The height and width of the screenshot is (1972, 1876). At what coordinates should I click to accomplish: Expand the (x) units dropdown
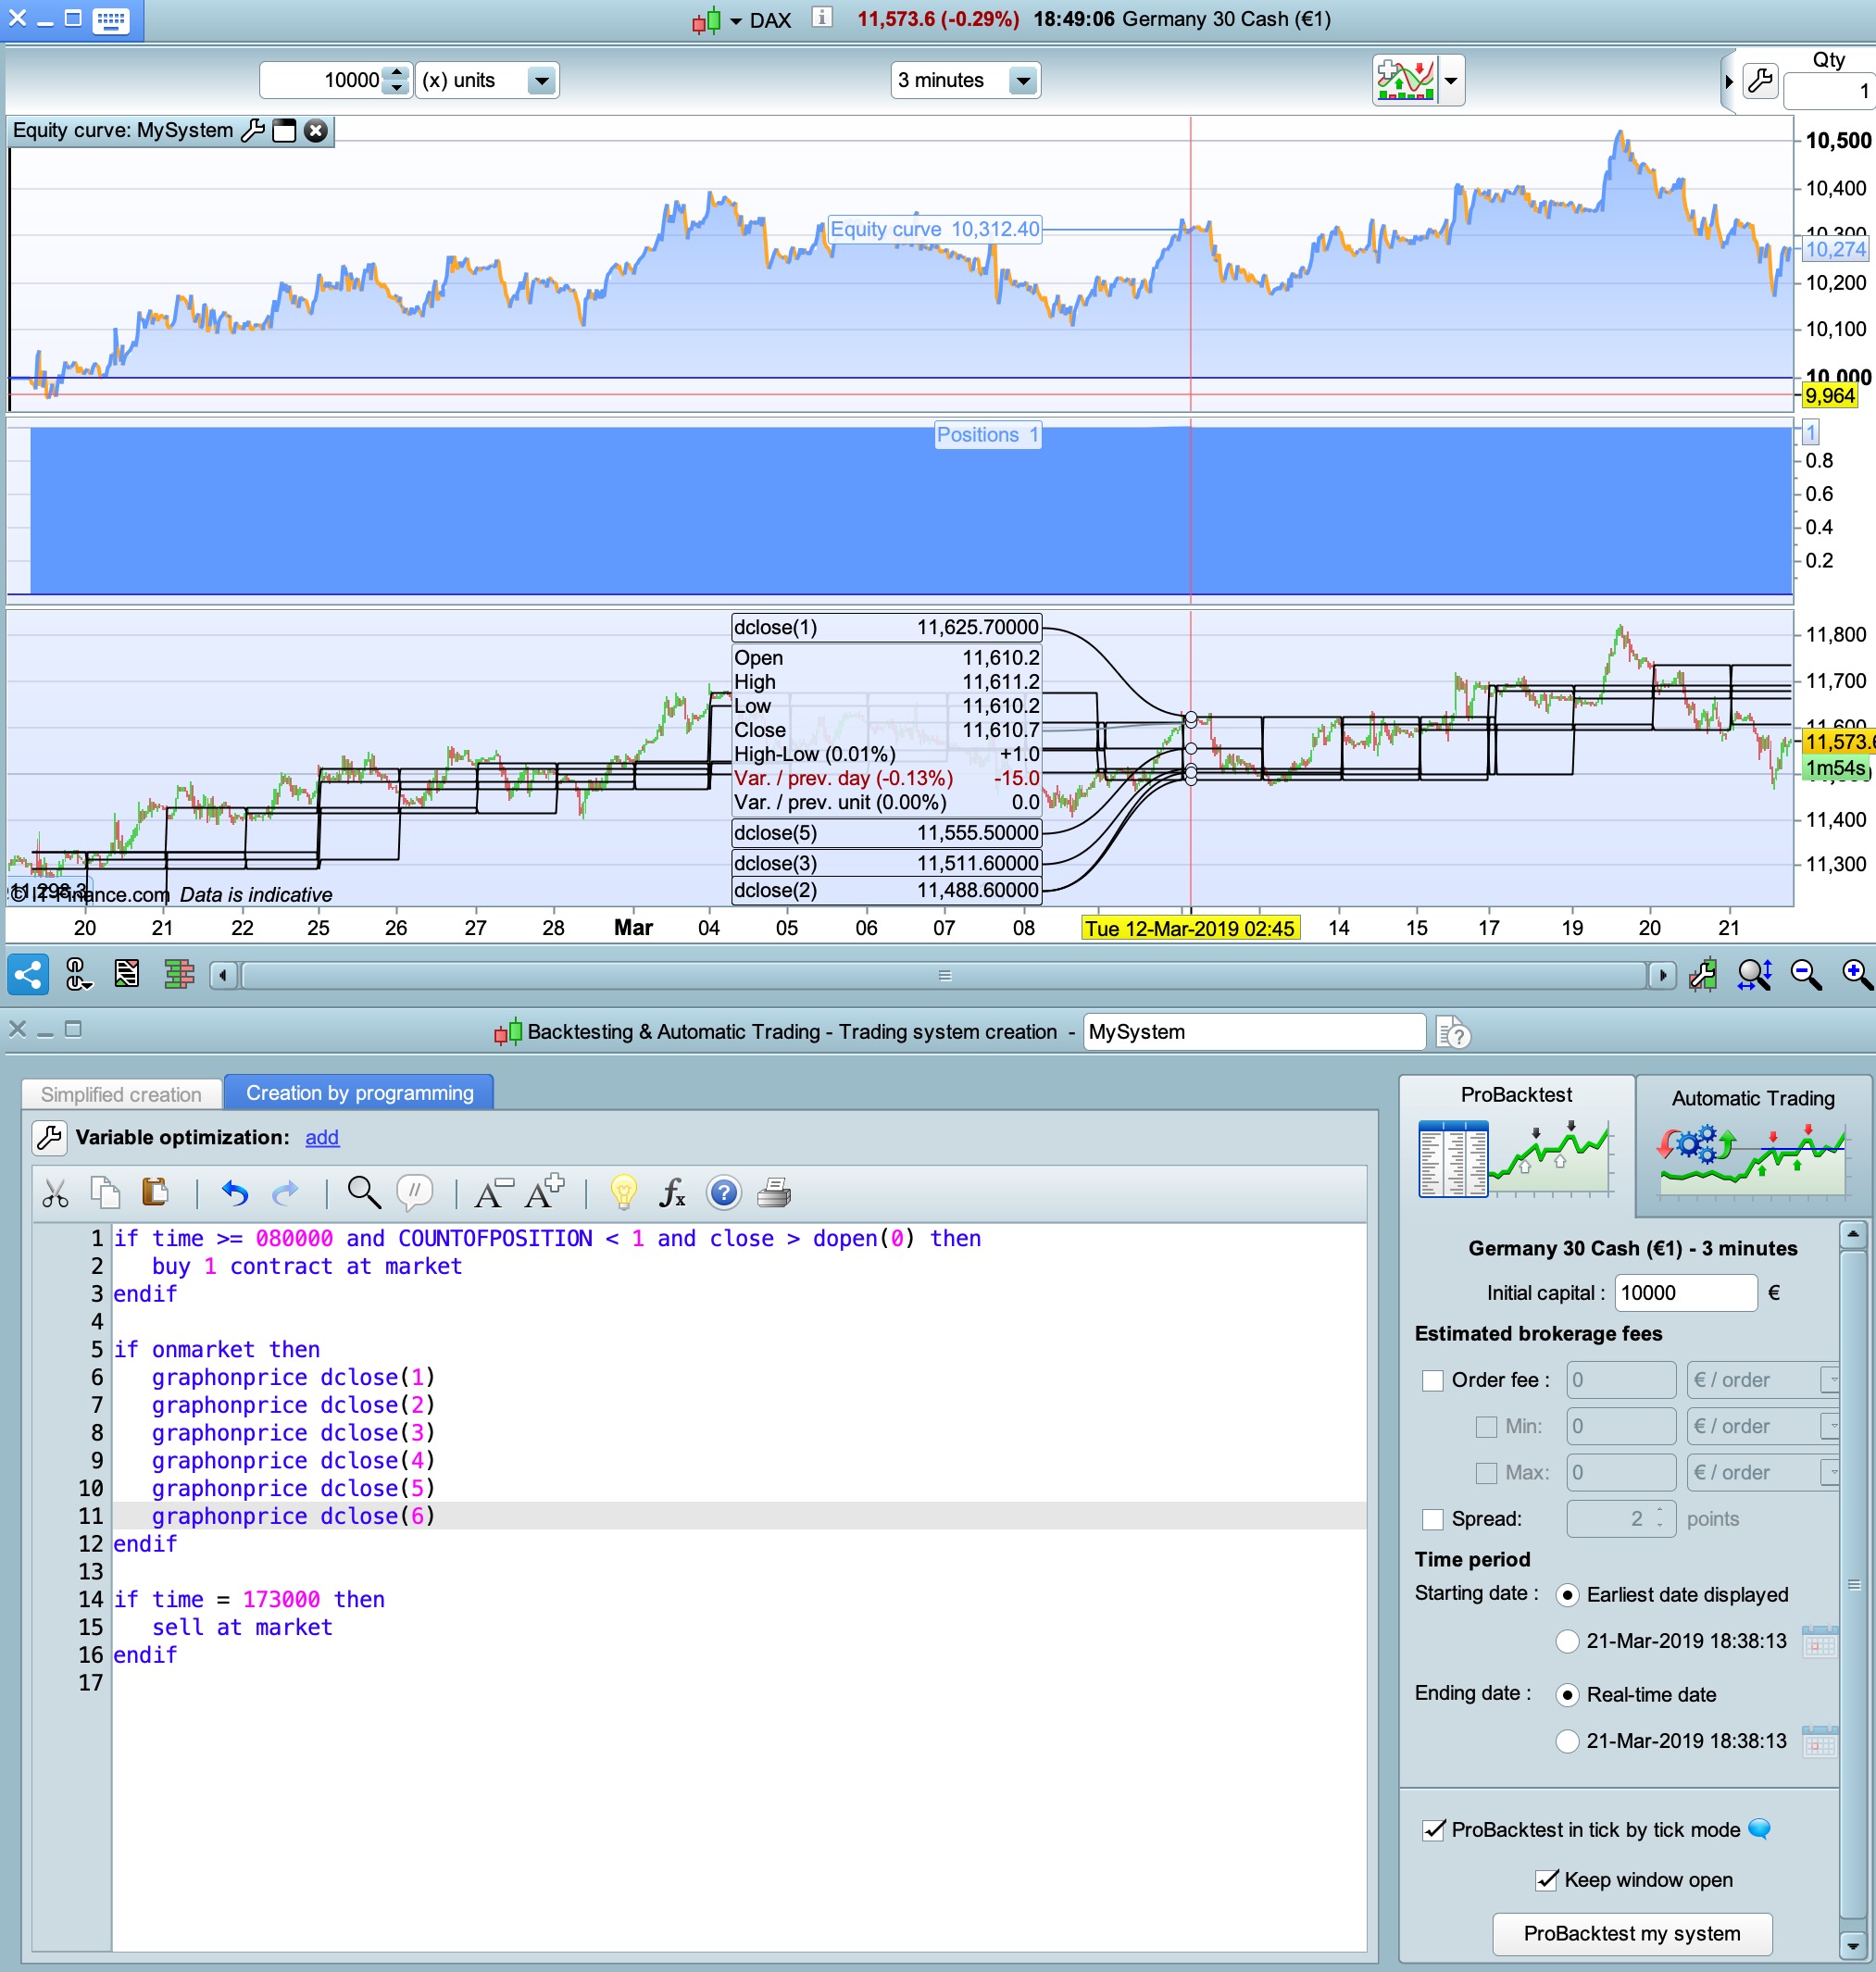tap(541, 80)
